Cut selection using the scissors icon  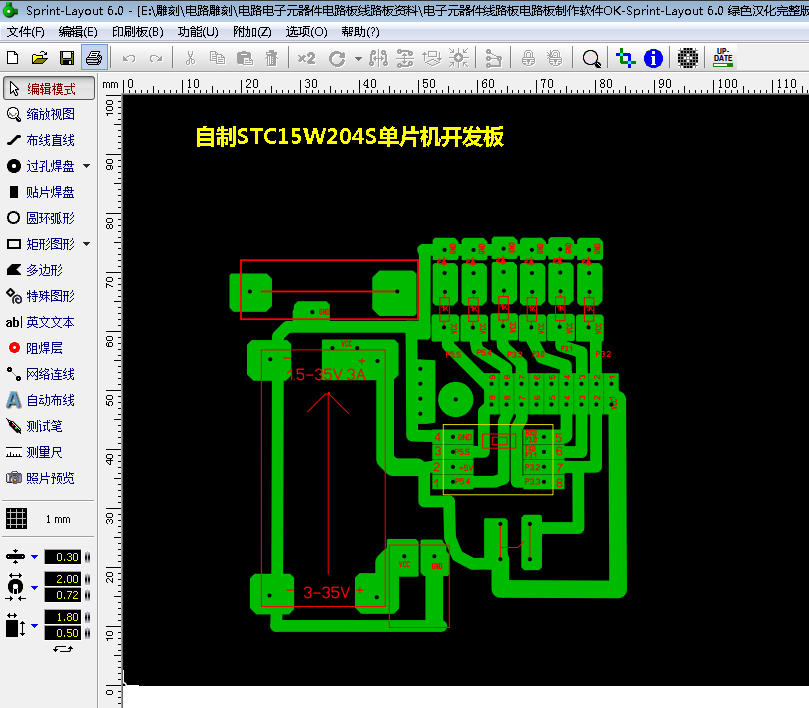tap(190, 58)
